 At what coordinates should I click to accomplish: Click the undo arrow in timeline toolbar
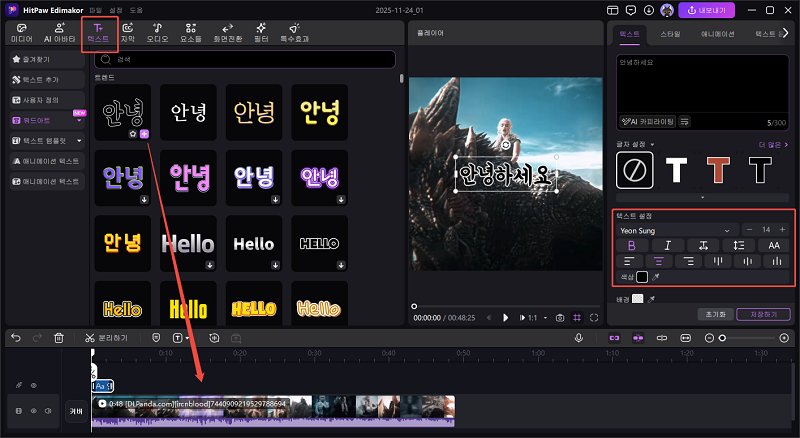click(x=16, y=338)
